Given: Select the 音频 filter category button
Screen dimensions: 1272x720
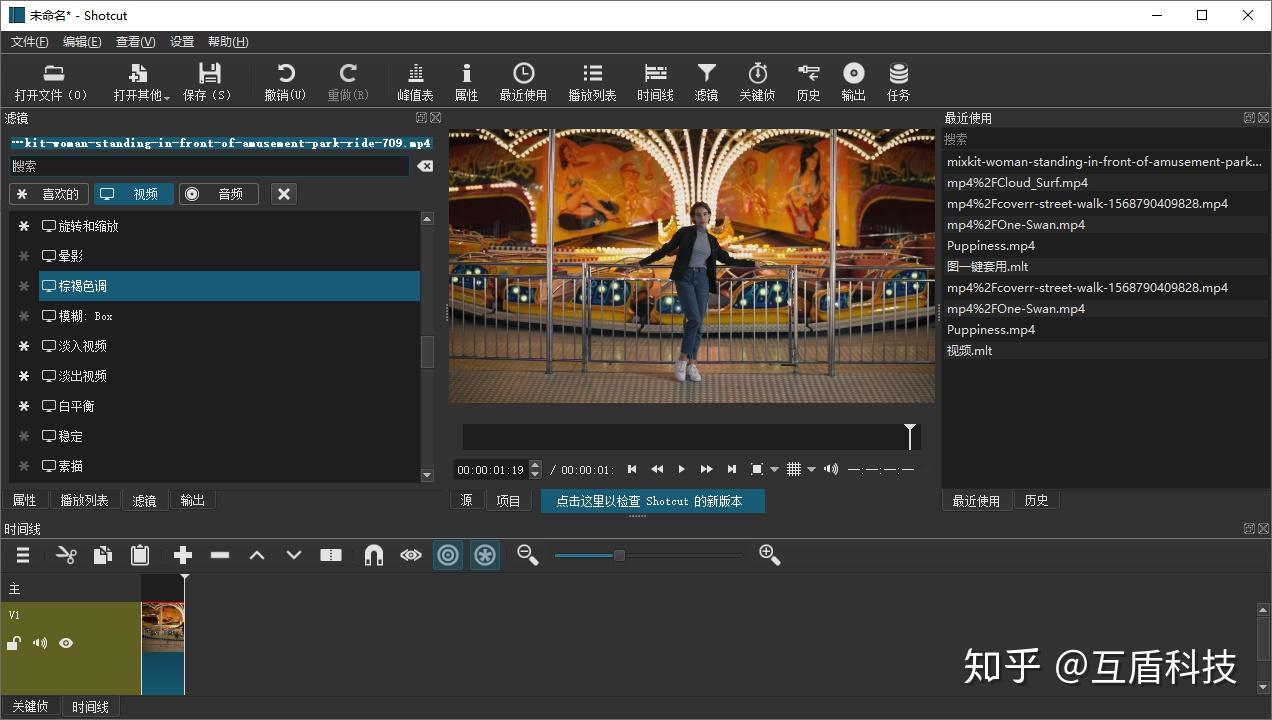Looking at the screenshot, I should 218,194.
